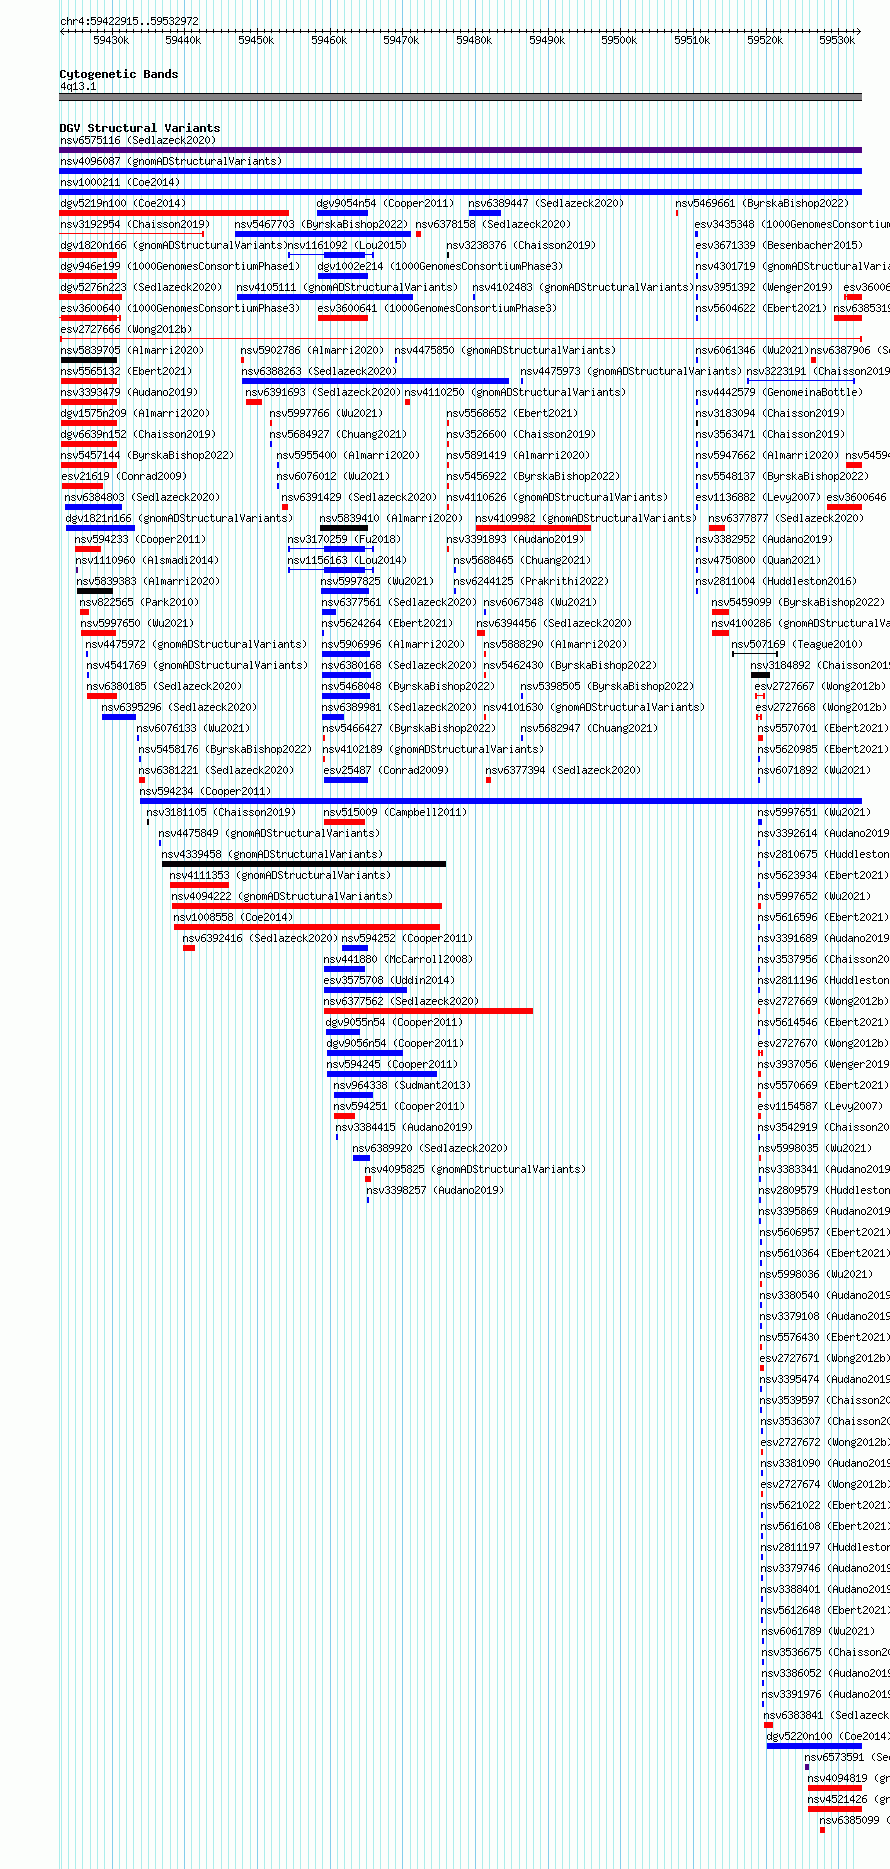Open nsv6383841 Sedlazeck variant label
This screenshot has height=1869, width=890.
click(x=826, y=1715)
